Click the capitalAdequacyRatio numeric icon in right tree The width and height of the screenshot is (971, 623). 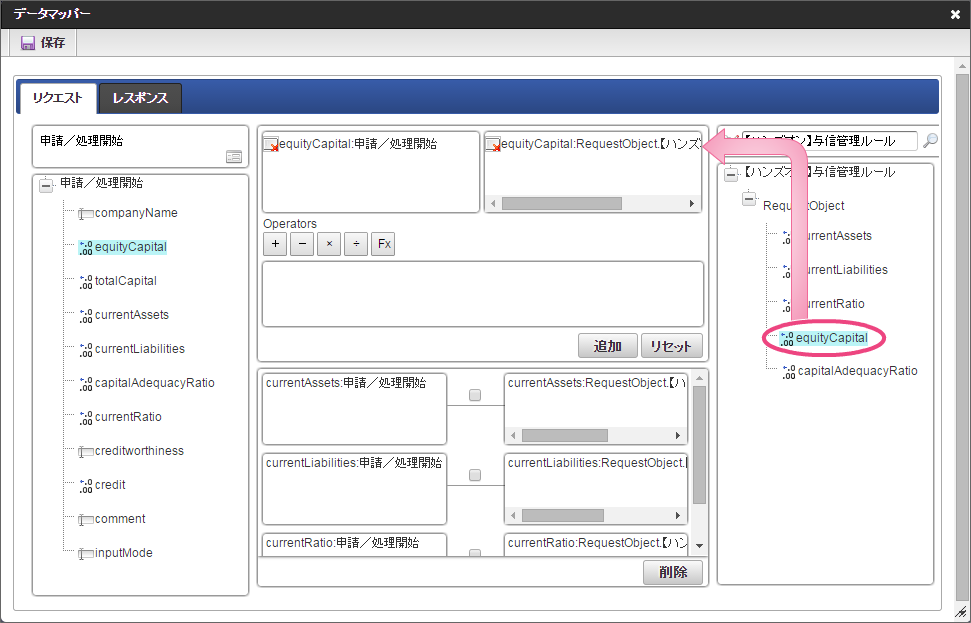click(x=788, y=372)
